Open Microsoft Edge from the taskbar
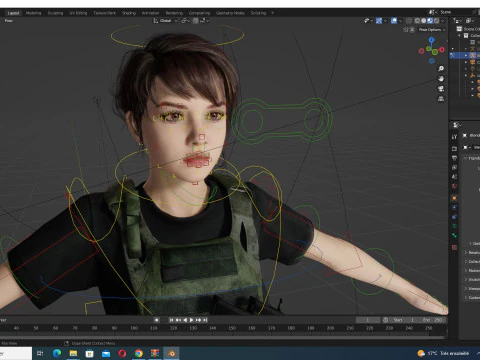Screen dimensions: 480x360 (57, 353)
